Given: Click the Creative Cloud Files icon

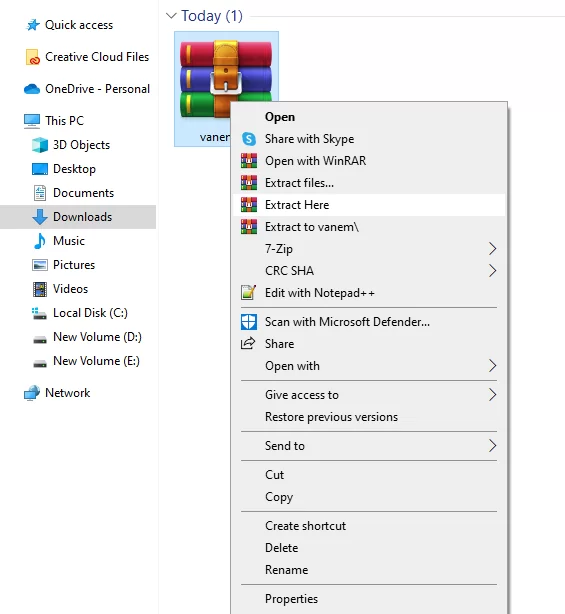Looking at the screenshot, I should point(32,57).
